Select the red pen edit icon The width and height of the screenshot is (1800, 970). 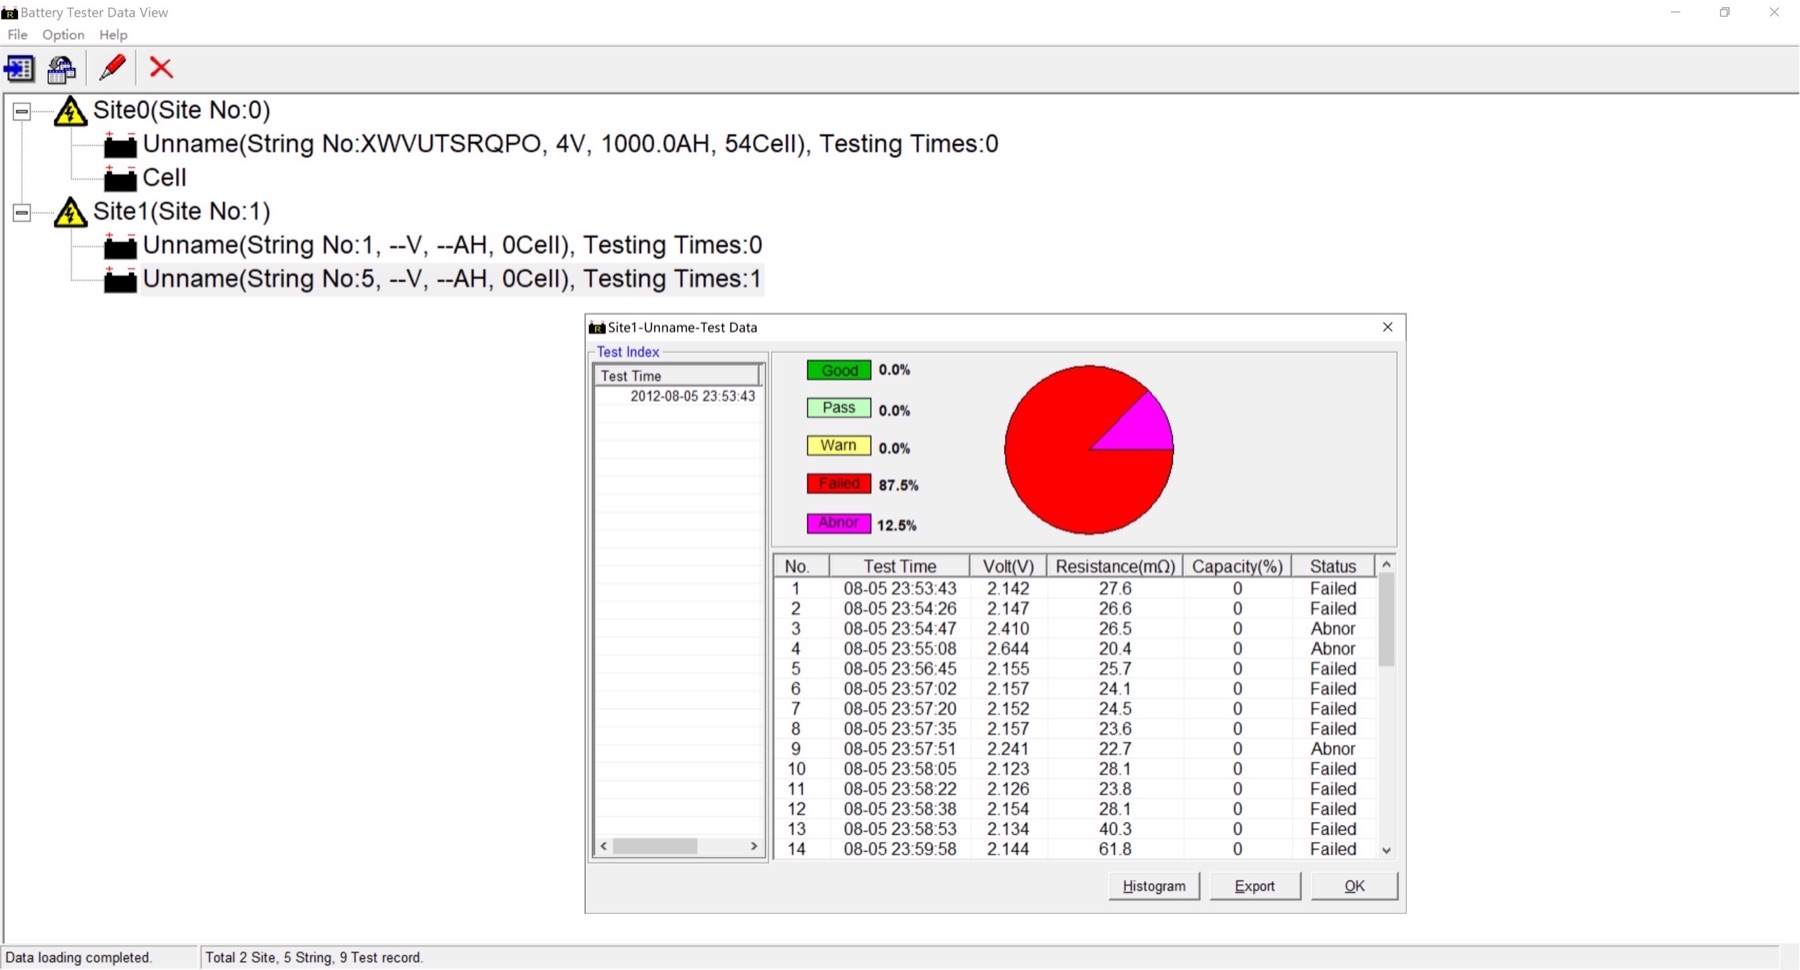point(112,67)
